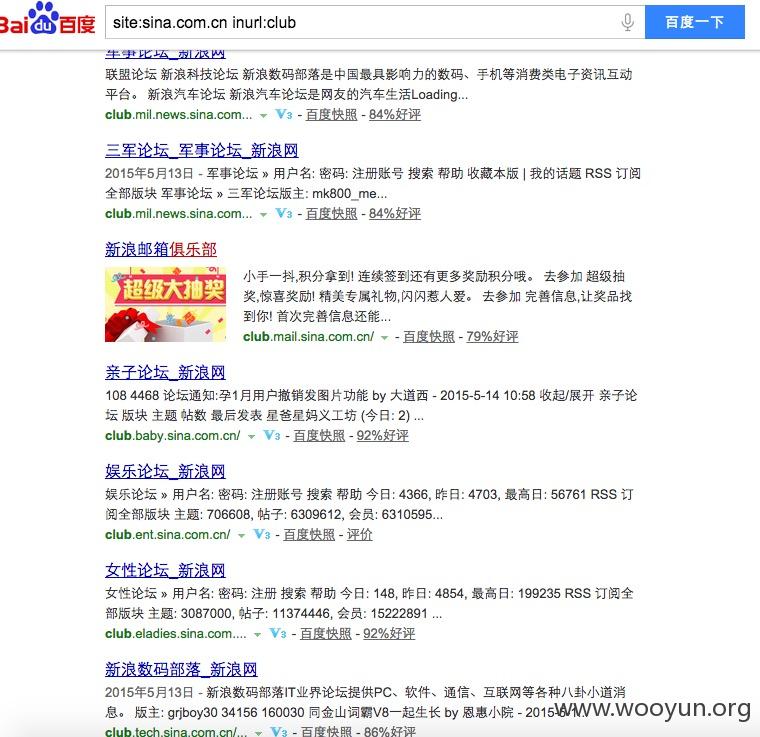
Task: Click the URL text under 三军论坛 result
Action: coord(179,214)
